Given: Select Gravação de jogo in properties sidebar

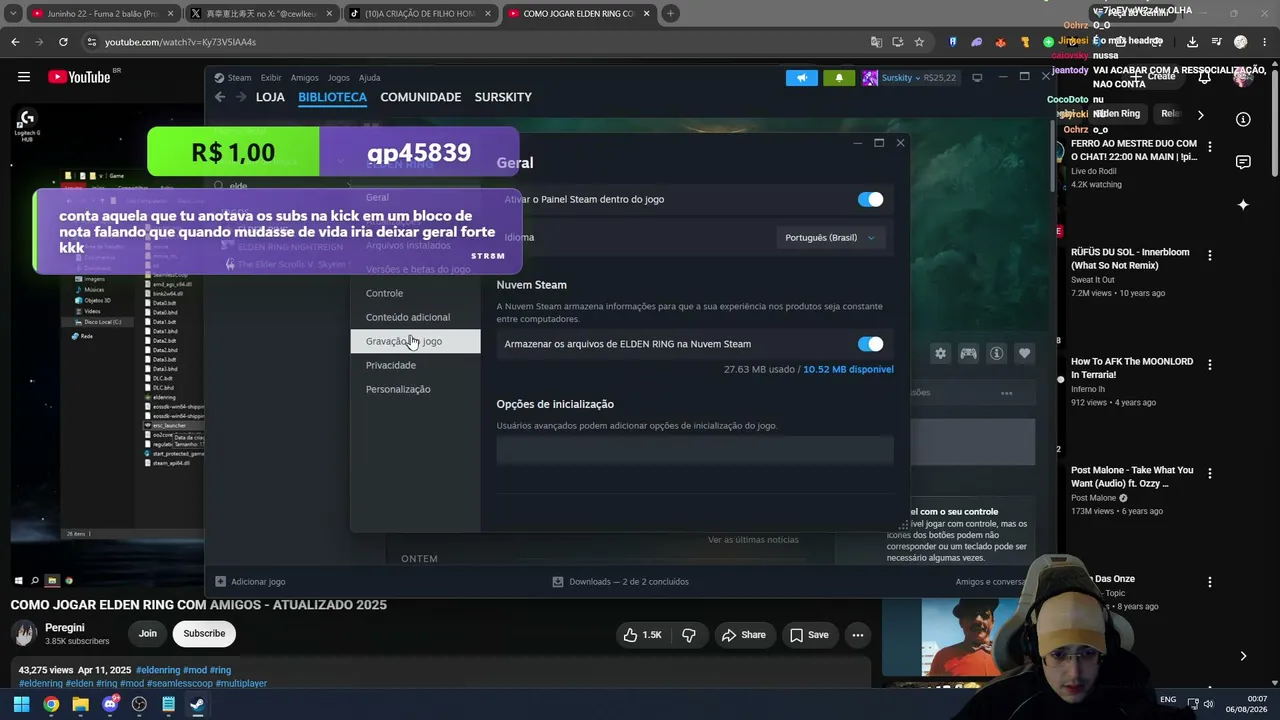Looking at the screenshot, I should (x=415, y=341).
